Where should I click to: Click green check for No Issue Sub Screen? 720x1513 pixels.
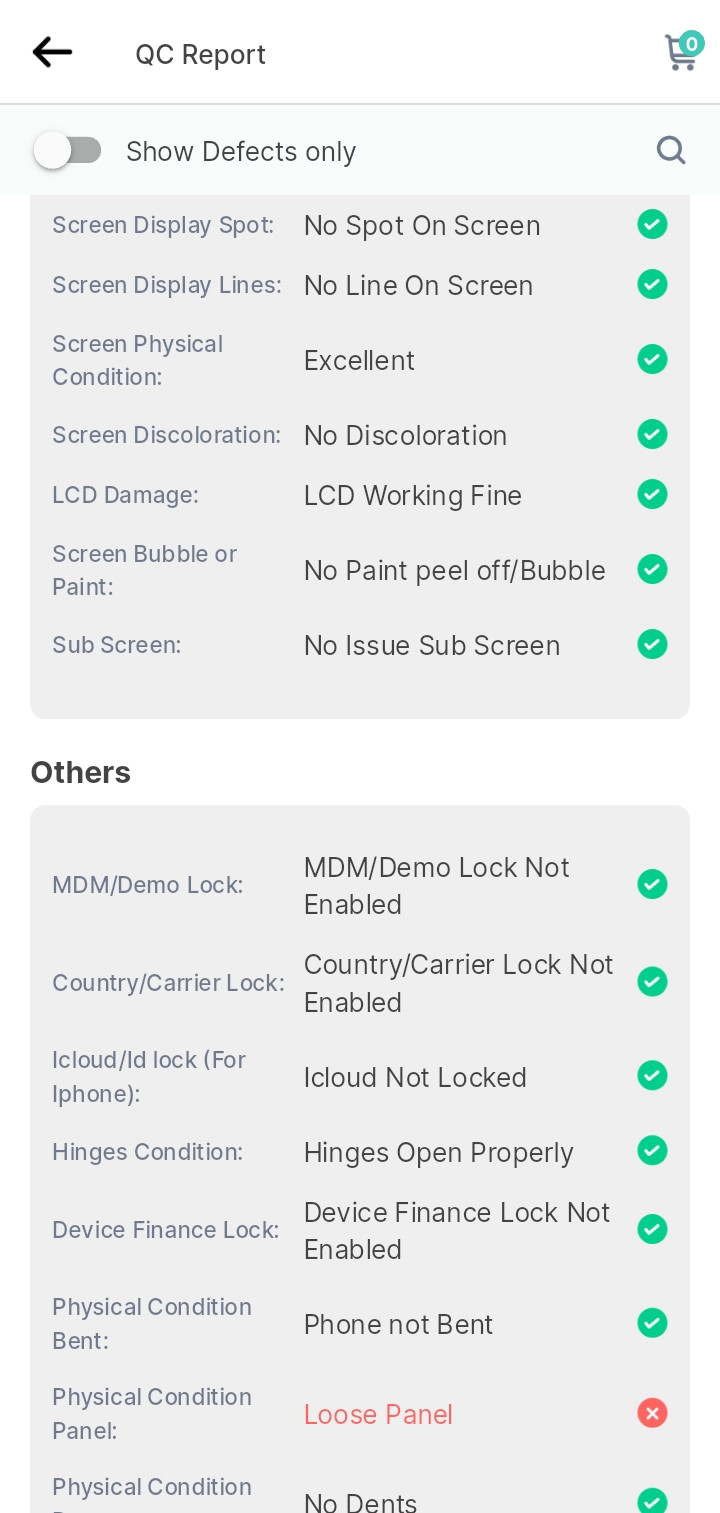point(652,644)
